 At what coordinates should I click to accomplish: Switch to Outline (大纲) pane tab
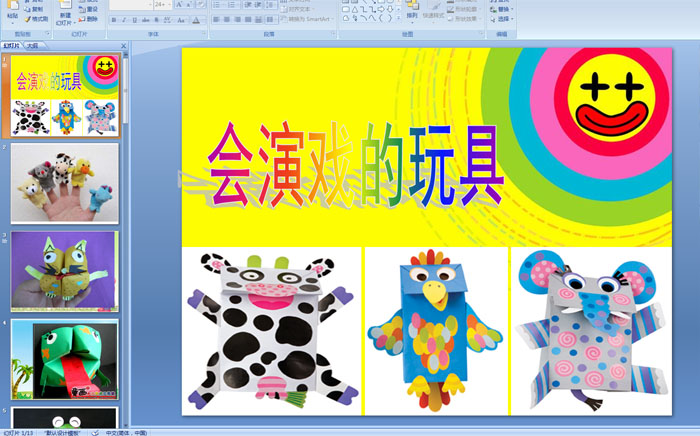[x=32, y=46]
